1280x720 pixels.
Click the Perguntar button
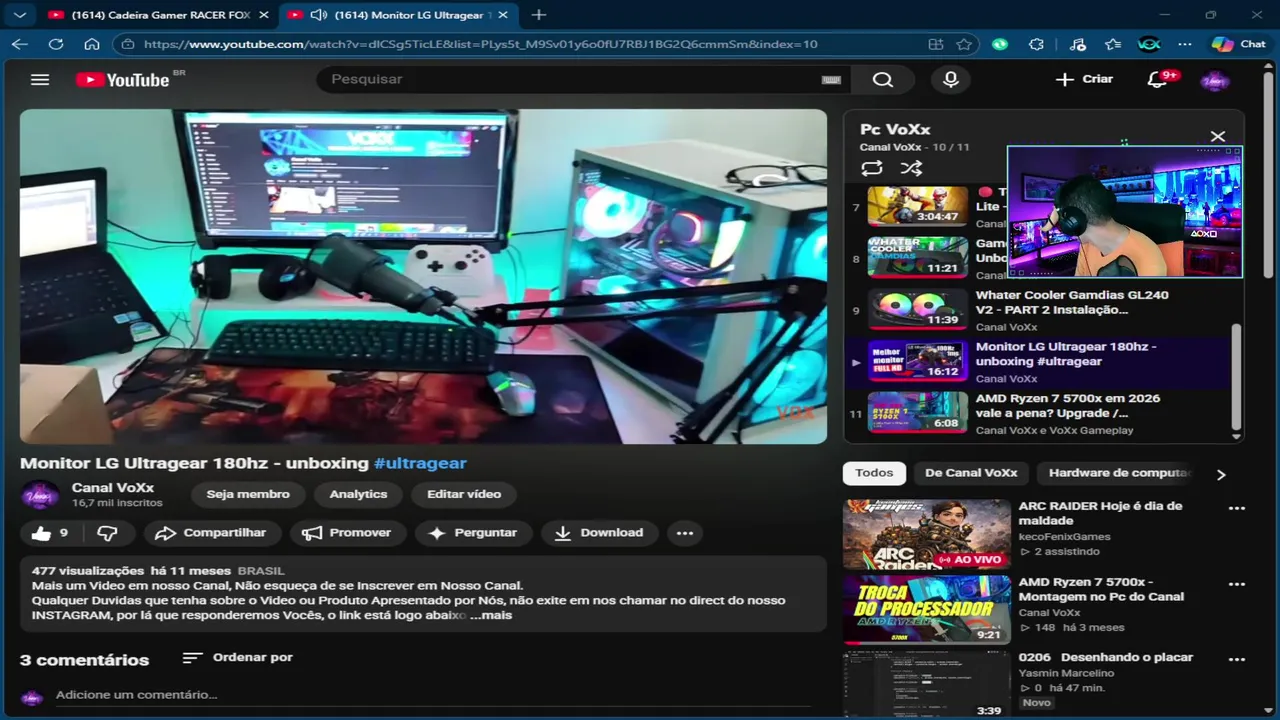point(473,533)
